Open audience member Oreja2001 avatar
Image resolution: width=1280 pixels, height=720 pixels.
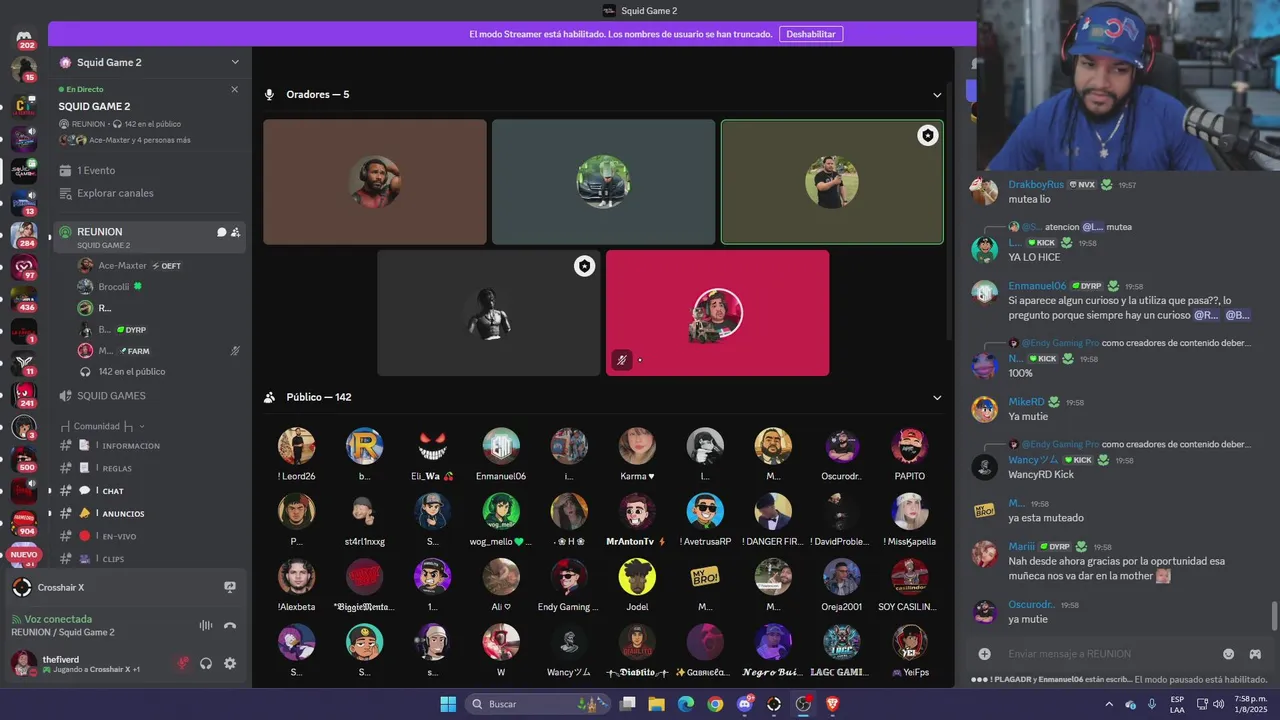(x=841, y=577)
